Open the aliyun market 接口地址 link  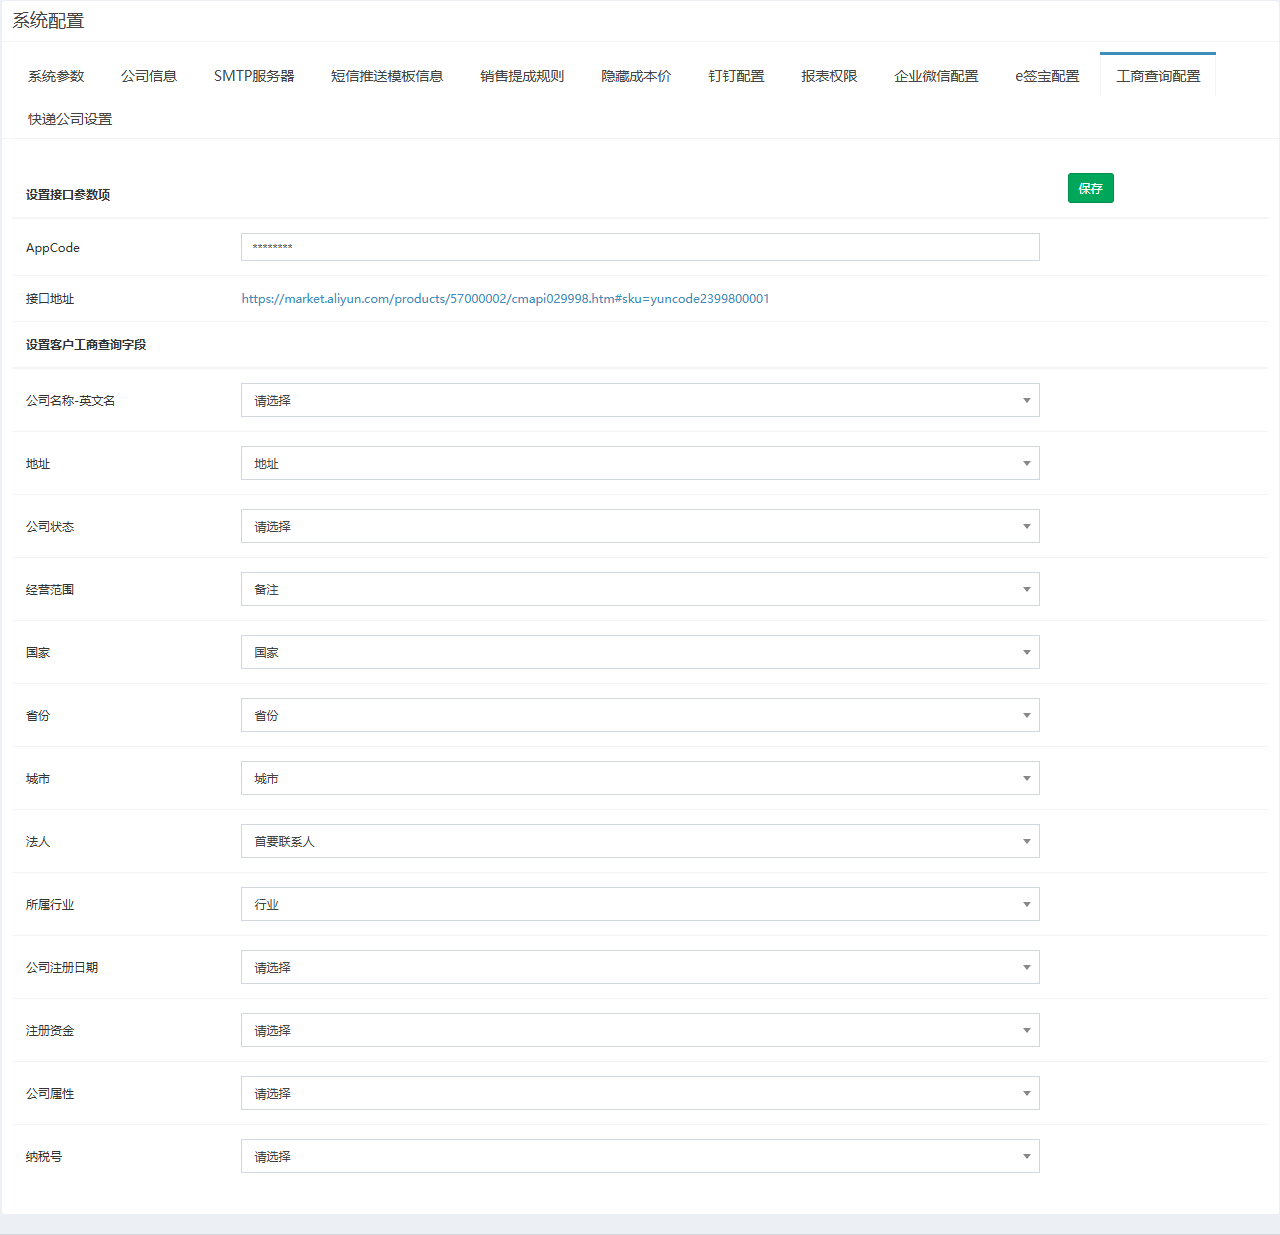coord(505,299)
